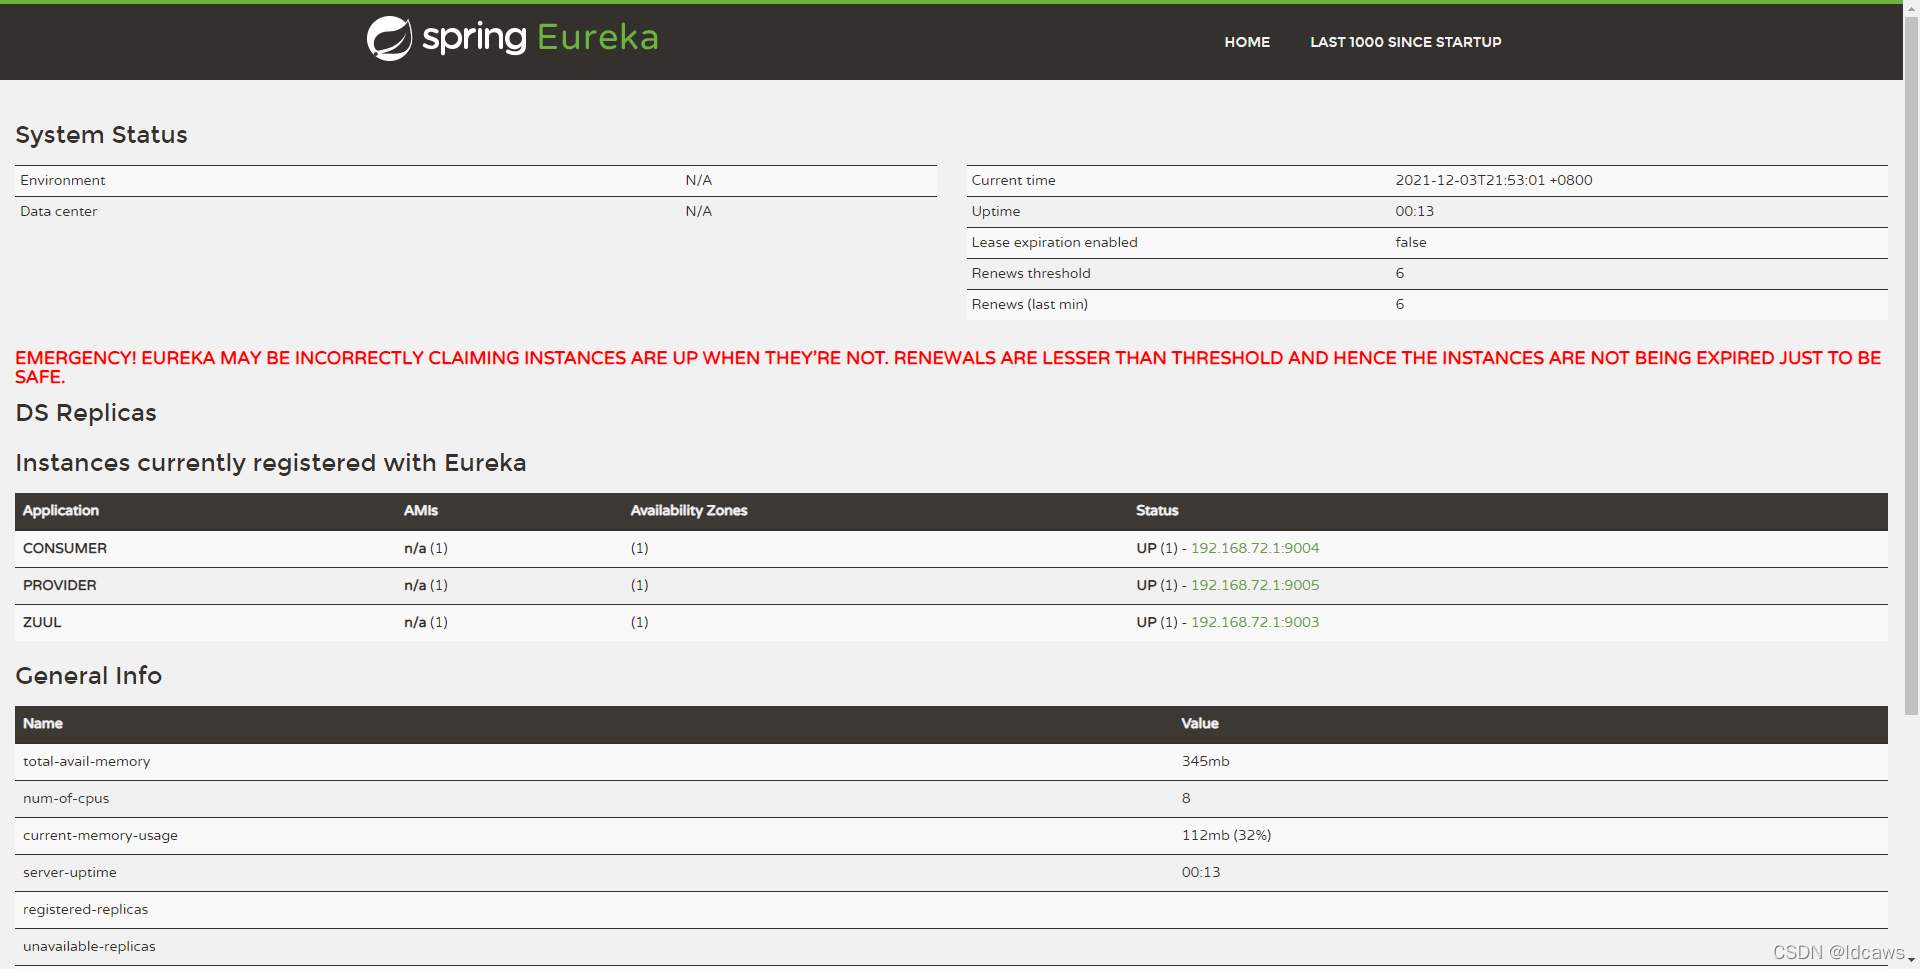The height and width of the screenshot is (969, 1920).
Task: Click the server-uptime row name
Action: (69, 872)
